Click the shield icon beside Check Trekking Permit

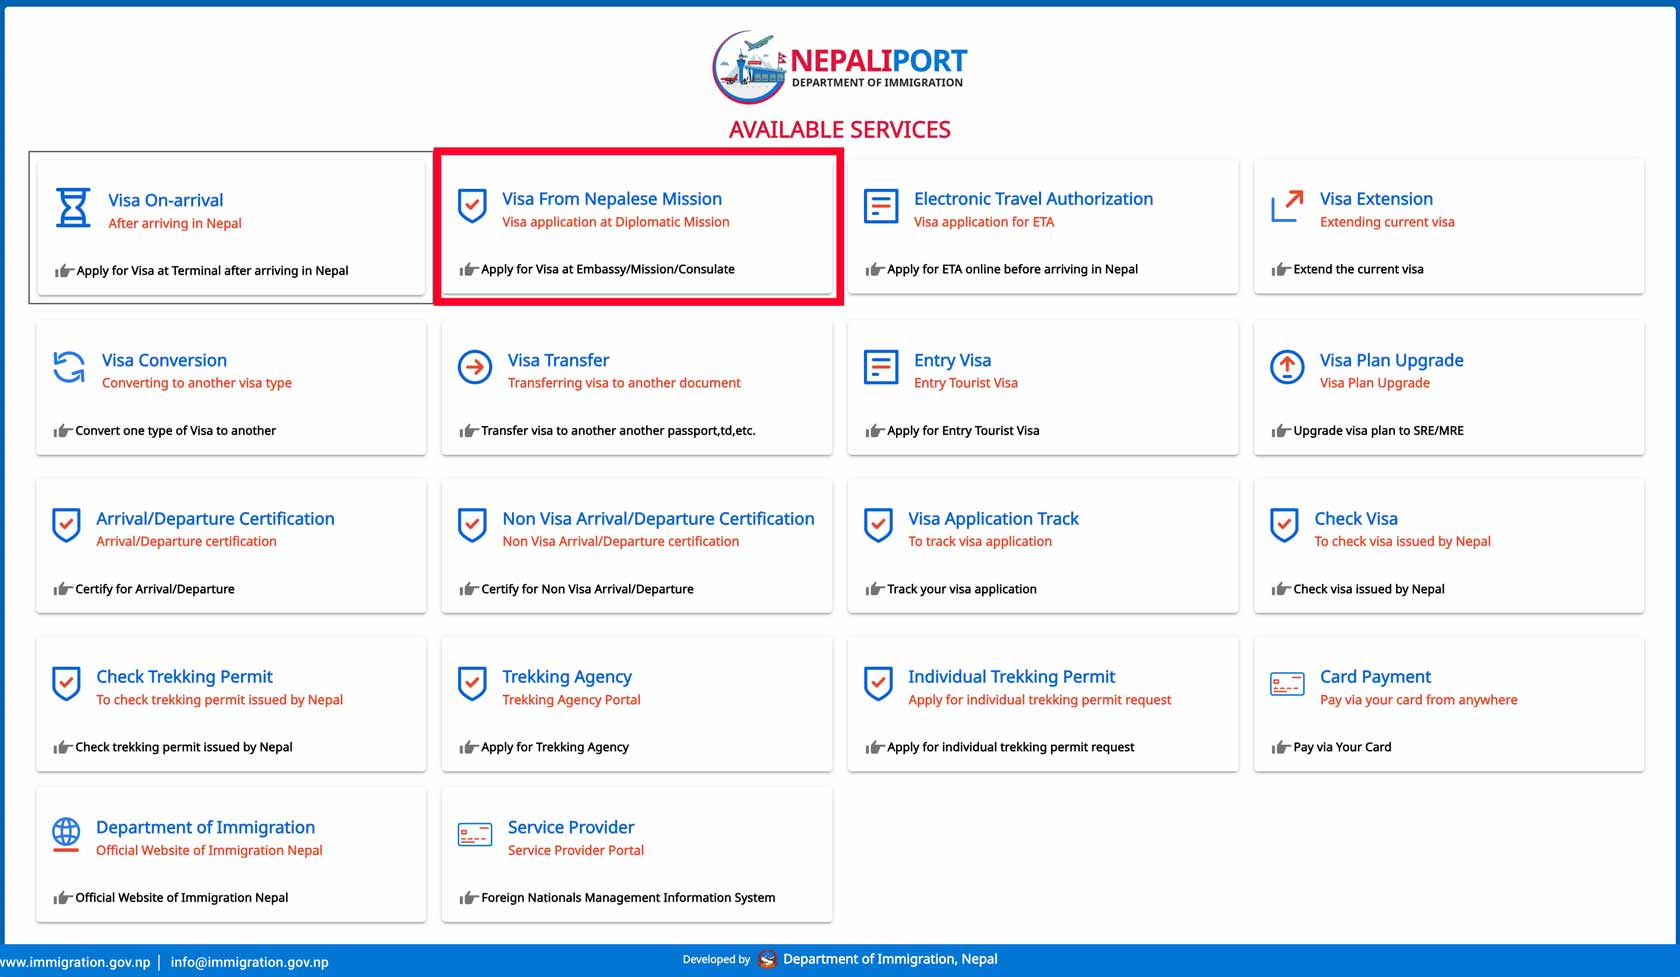[66, 684]
